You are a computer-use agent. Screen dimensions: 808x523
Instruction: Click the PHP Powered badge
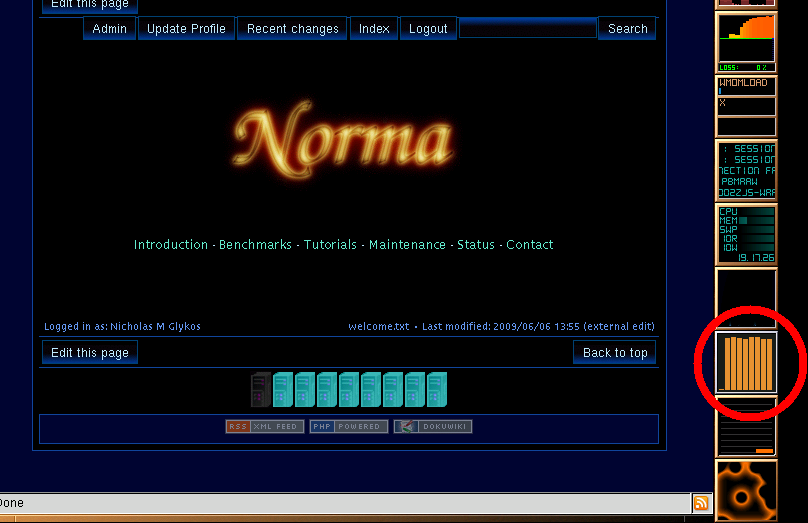[x=348, y=427]
